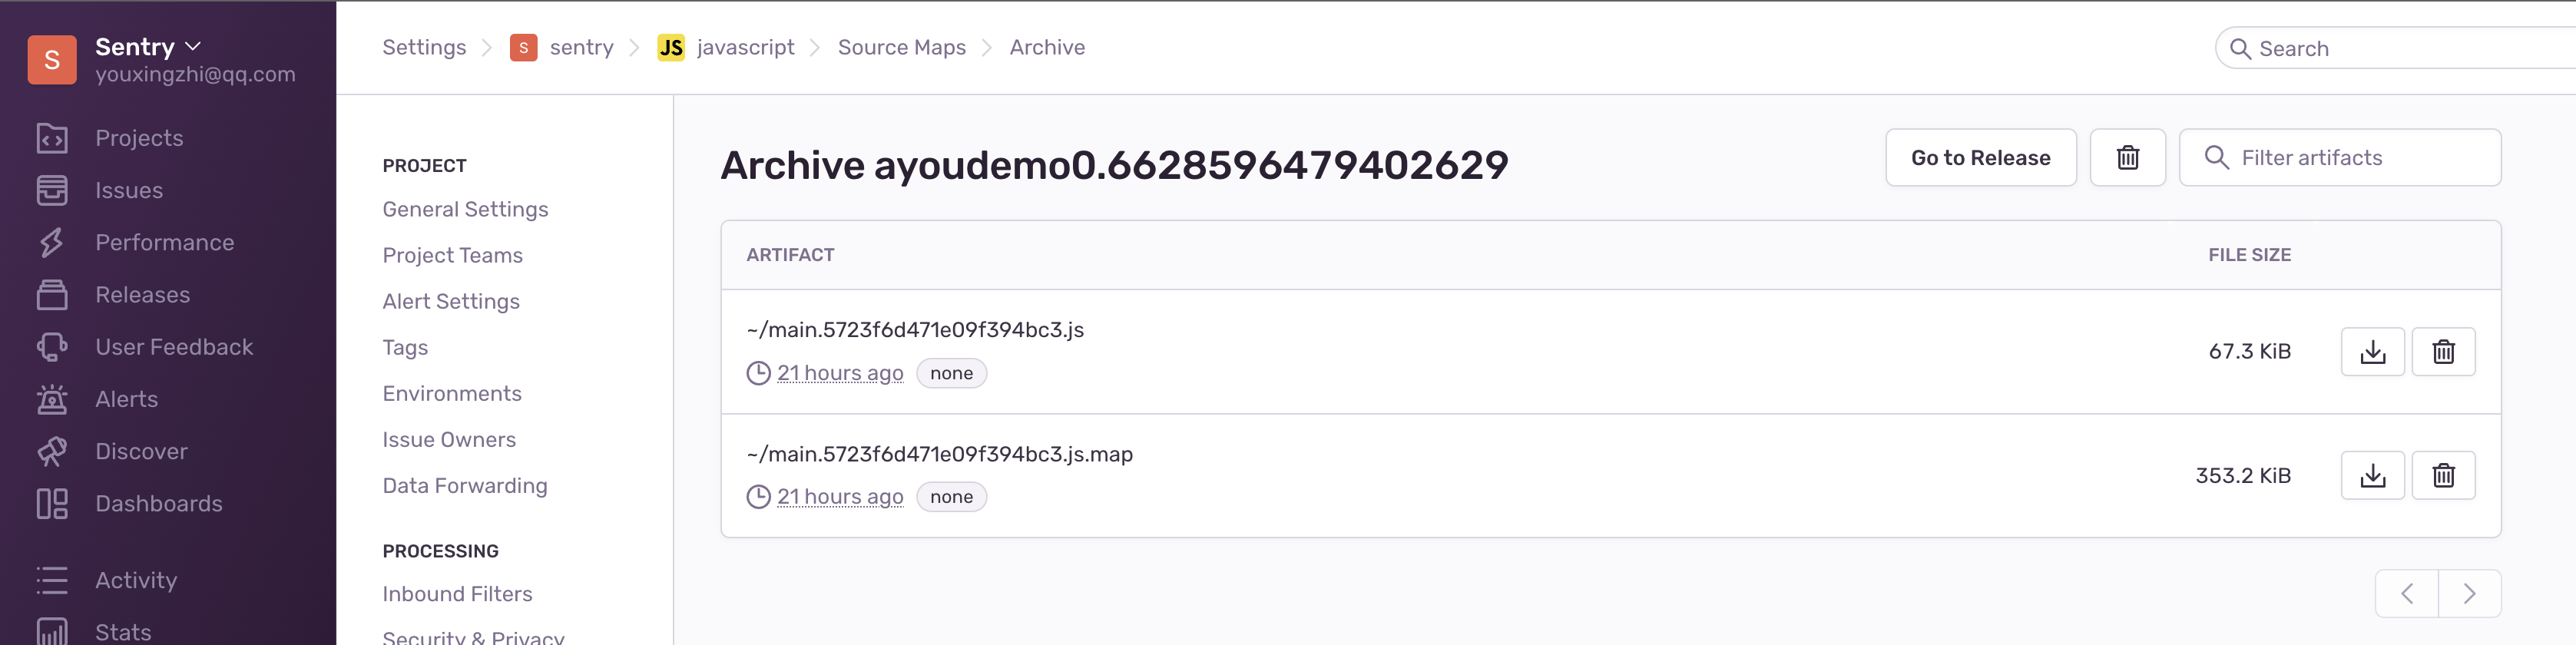The height and width of the screenshot is (645, 2576).
Task: Go to previous page of artifacts
Action: coord(2407,594)
